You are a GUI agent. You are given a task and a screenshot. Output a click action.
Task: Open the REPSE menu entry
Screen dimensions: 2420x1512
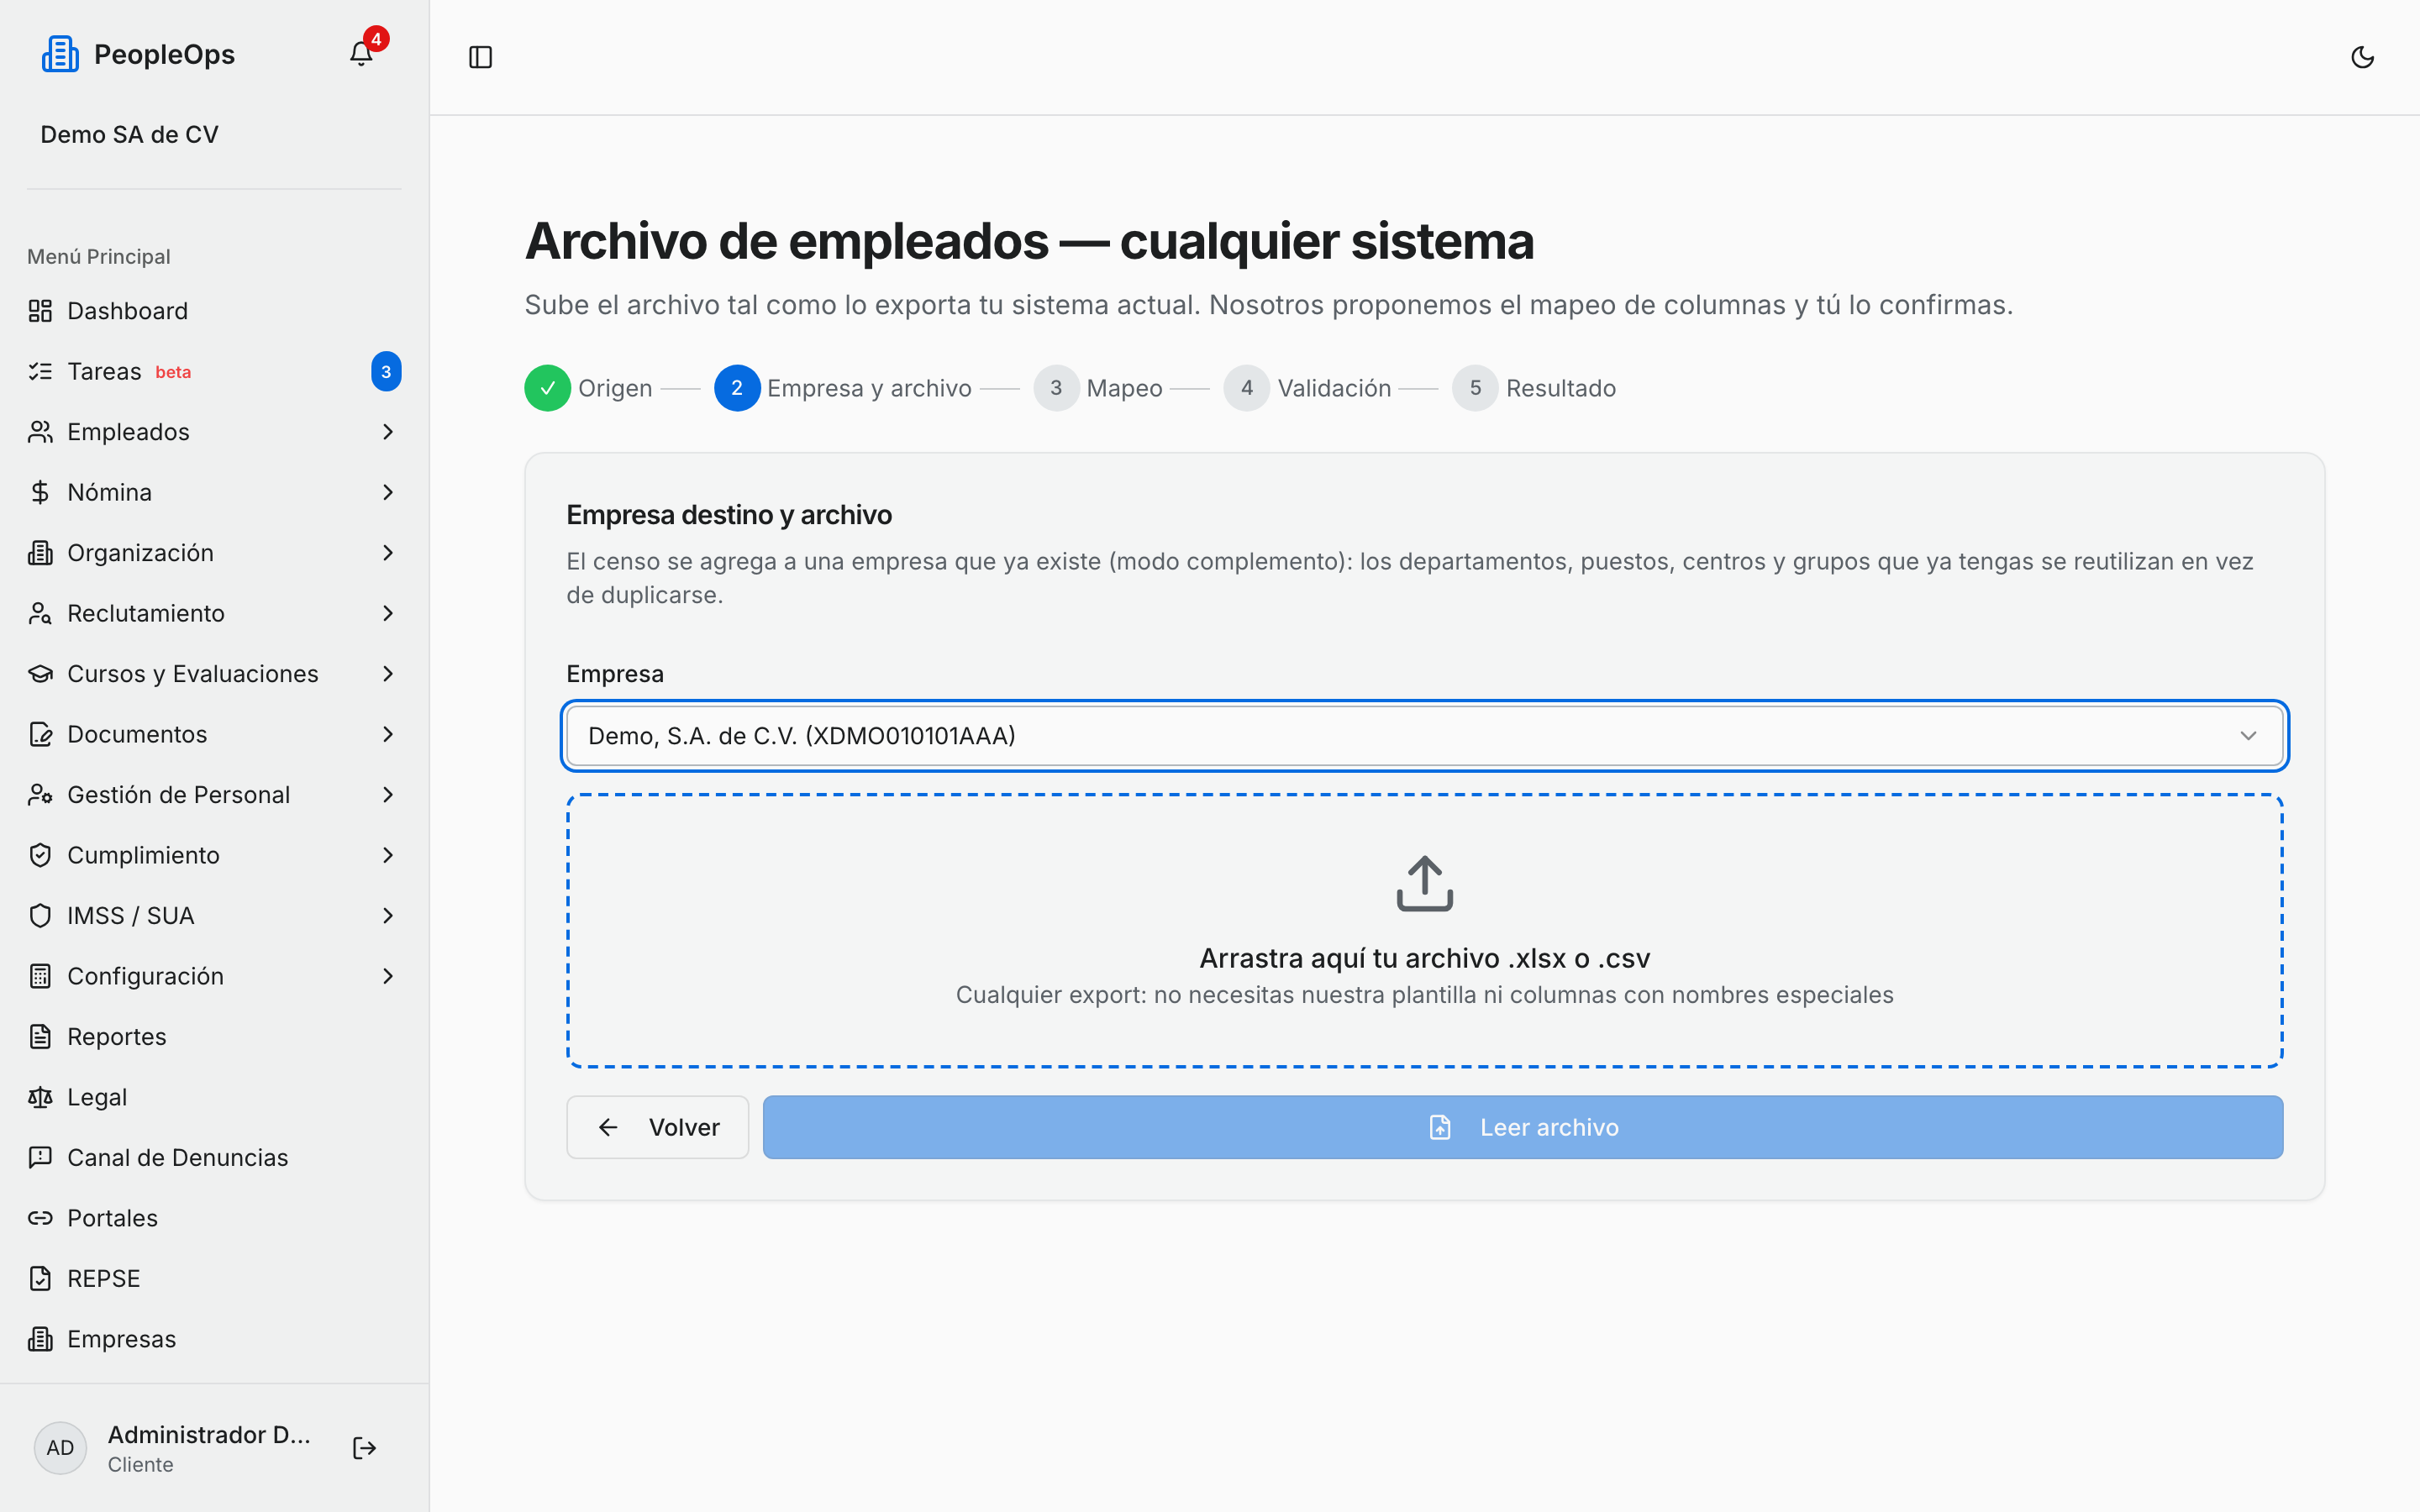214,1279
